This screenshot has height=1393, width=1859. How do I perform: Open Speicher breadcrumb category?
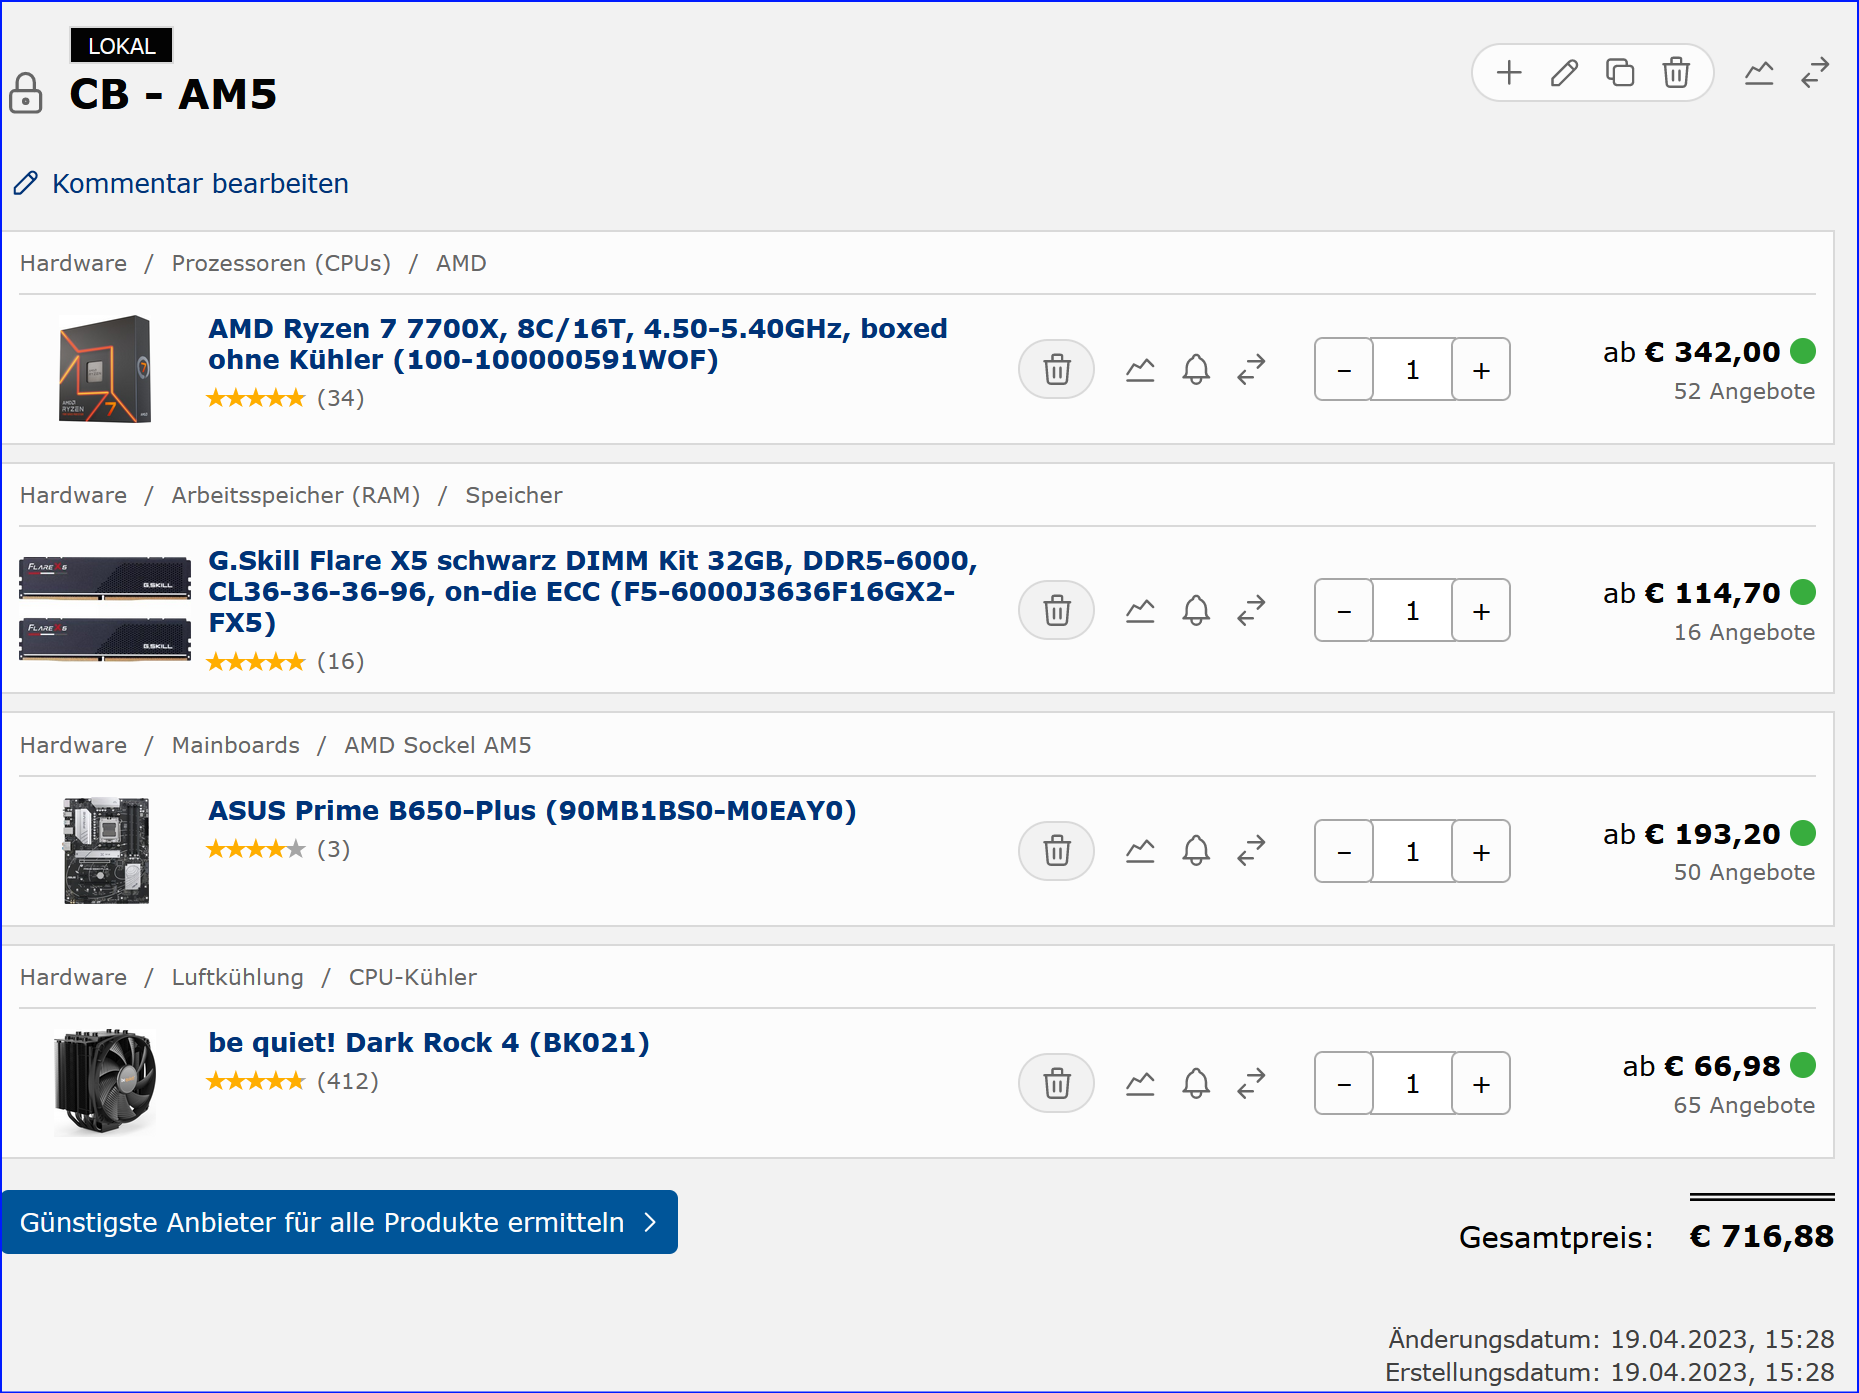pos(514,495)
